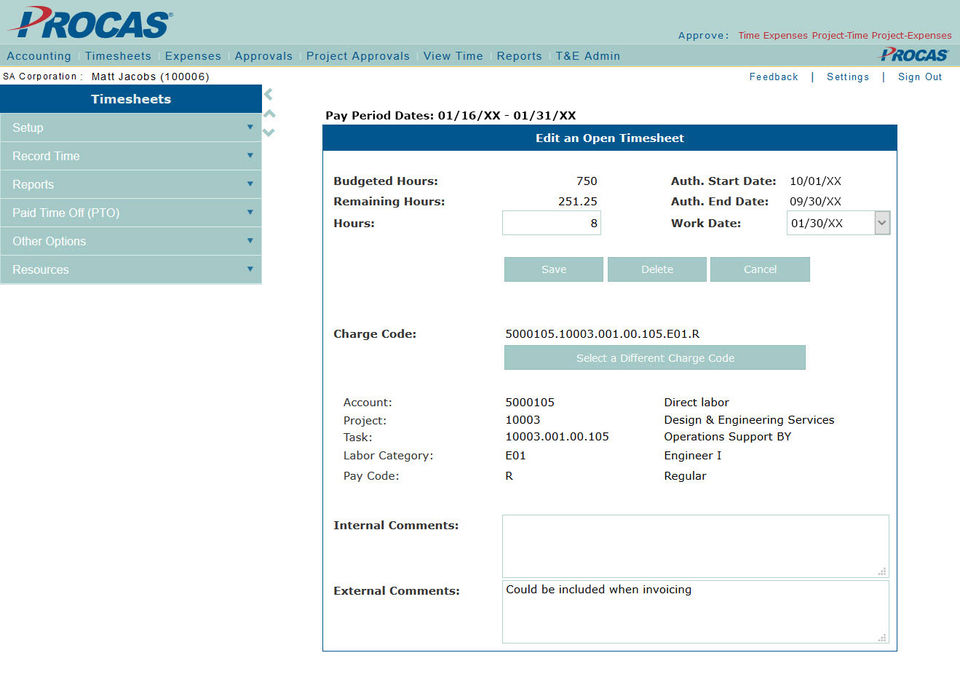
Task: Click the Approve Project-Expenses link
Action: pos(912,36)
